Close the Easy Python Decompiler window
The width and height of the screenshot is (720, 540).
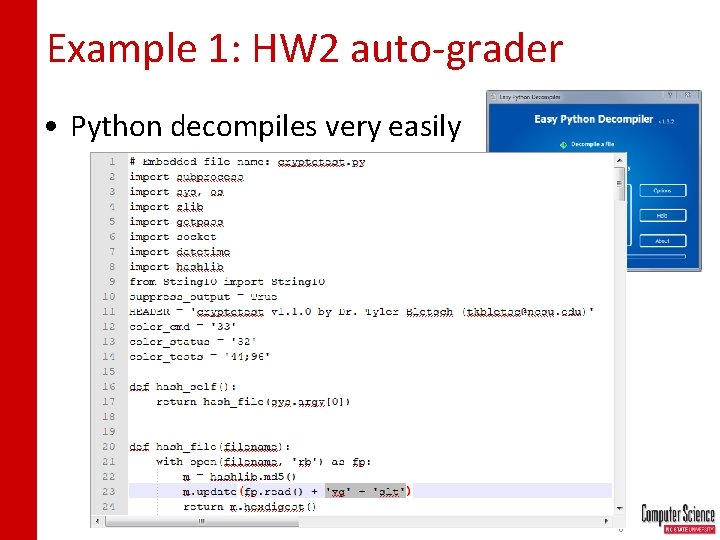click(x=687, y=95)
